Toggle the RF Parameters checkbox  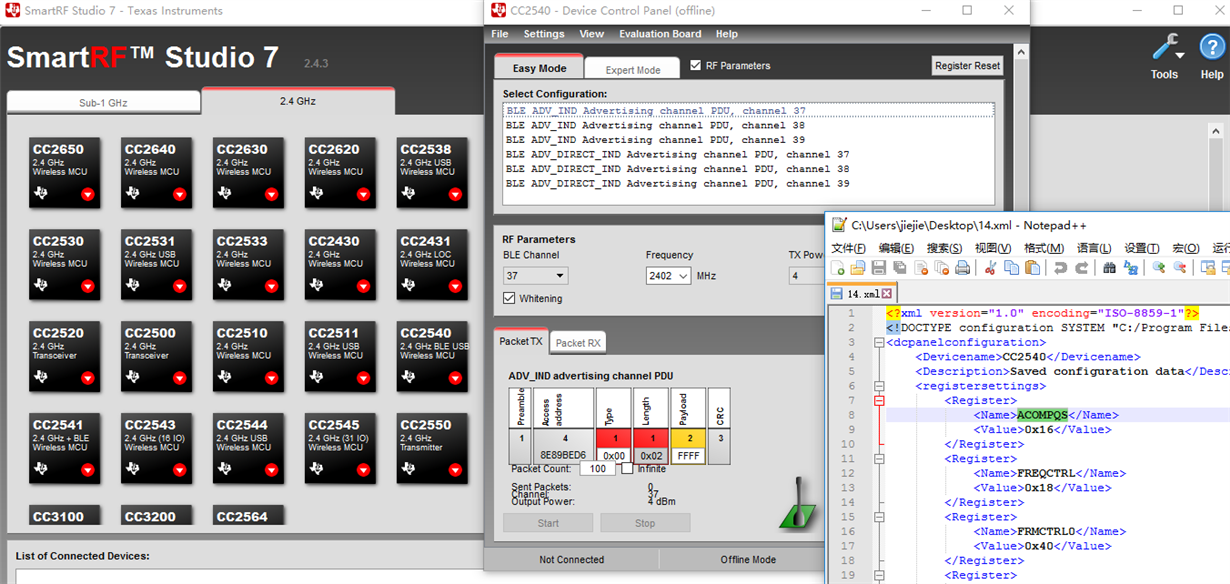(696, 66)
